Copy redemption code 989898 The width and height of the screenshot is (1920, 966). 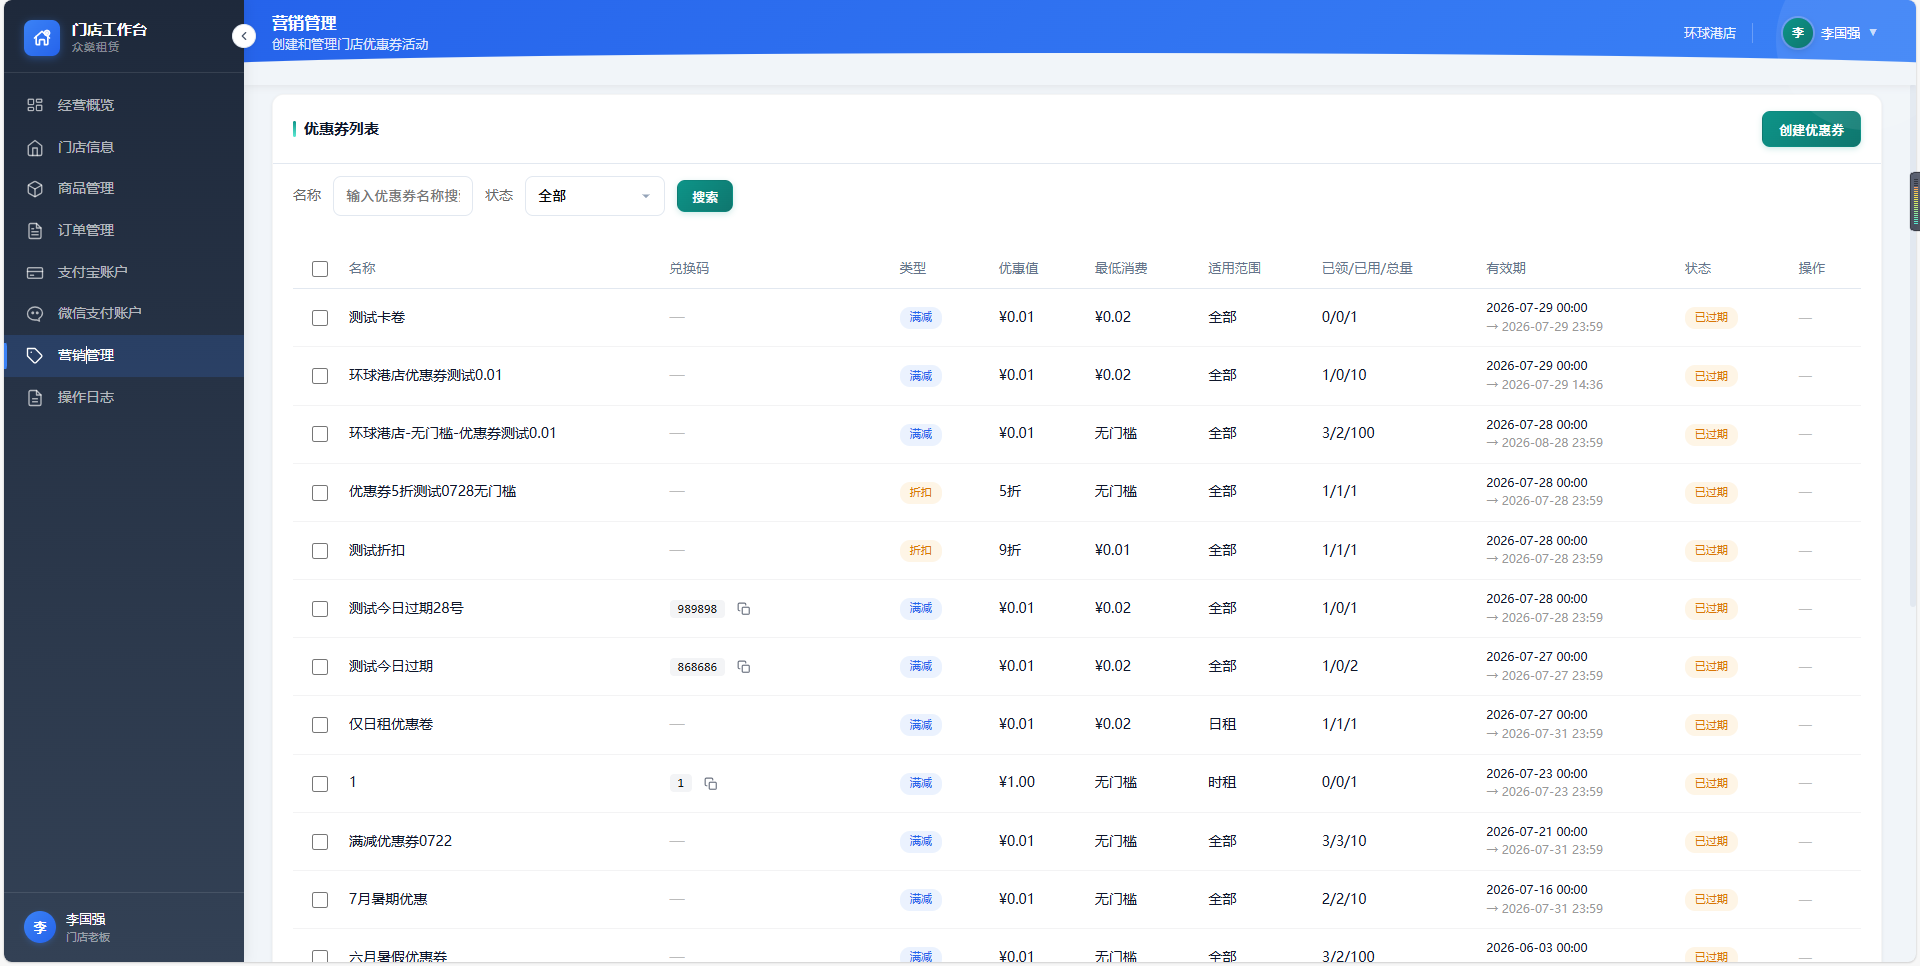point(744,608)
